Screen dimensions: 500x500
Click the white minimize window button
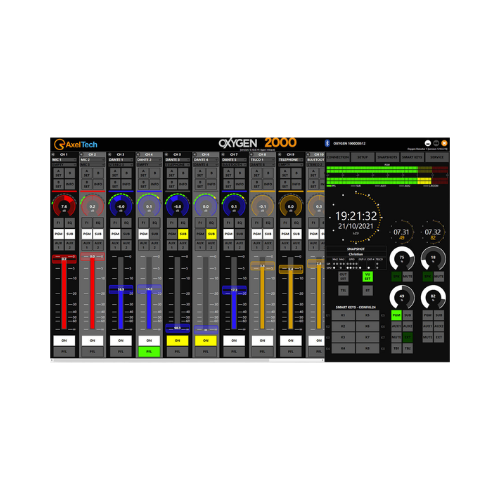point(428,143)
